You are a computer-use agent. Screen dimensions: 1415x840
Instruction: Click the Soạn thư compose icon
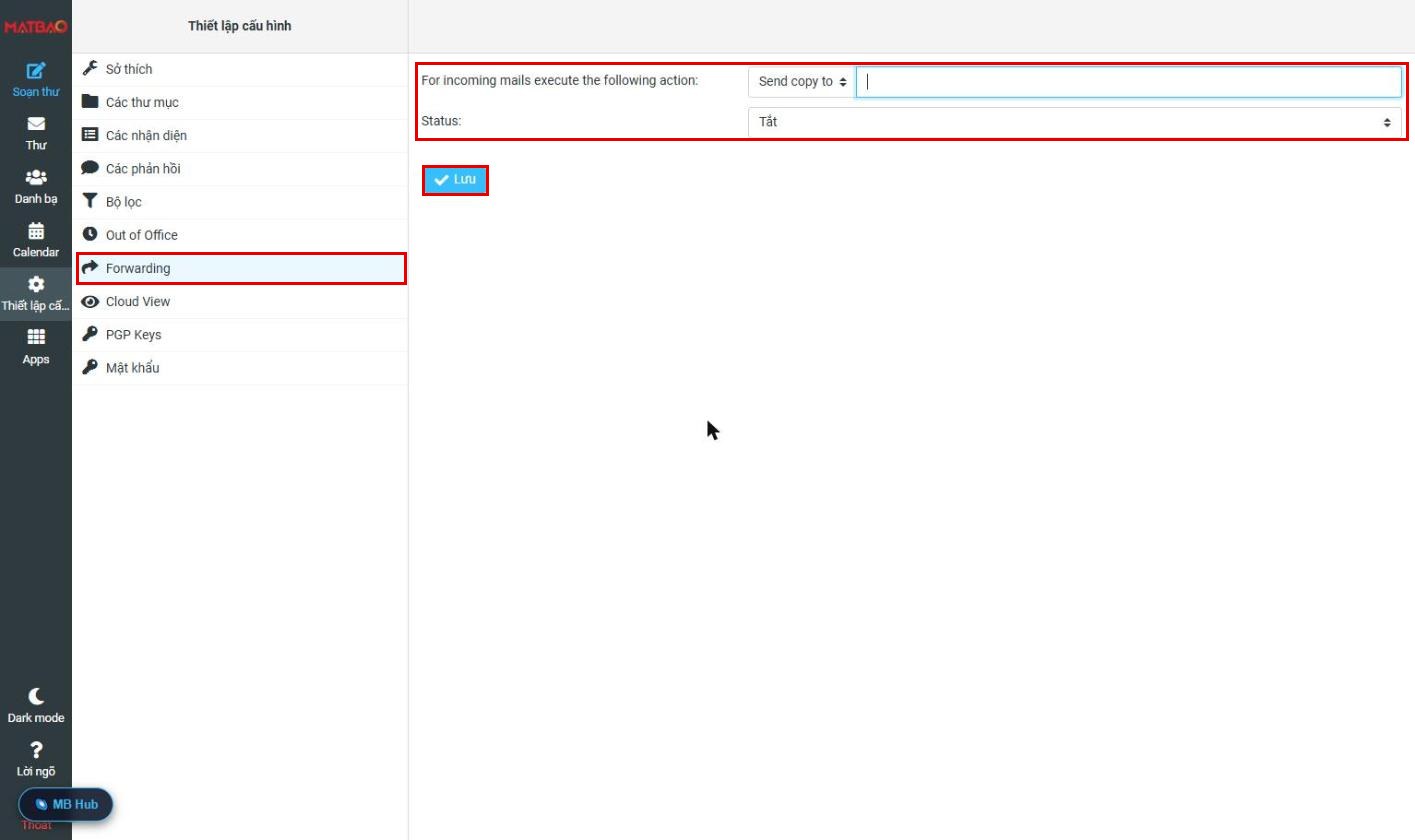click(x=36, y=70)
